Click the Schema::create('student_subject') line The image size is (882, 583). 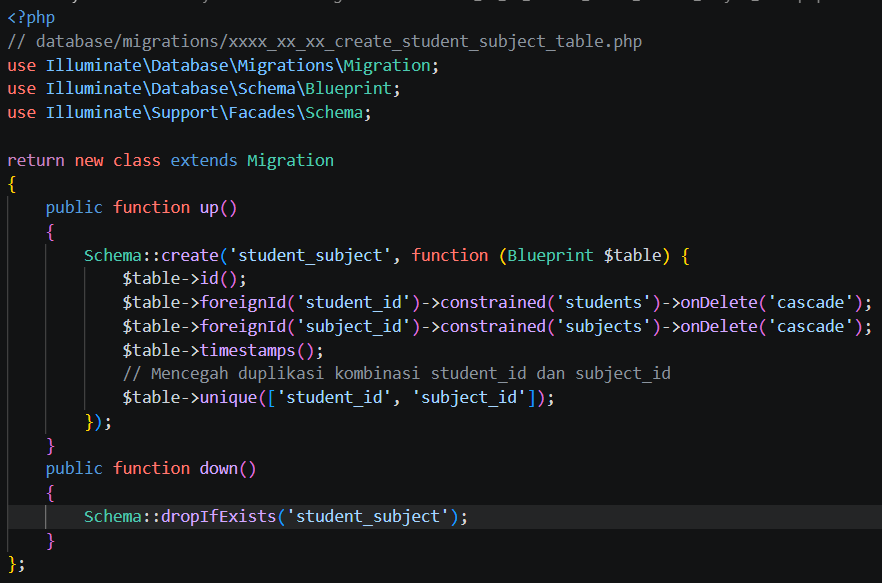point(387,255)
